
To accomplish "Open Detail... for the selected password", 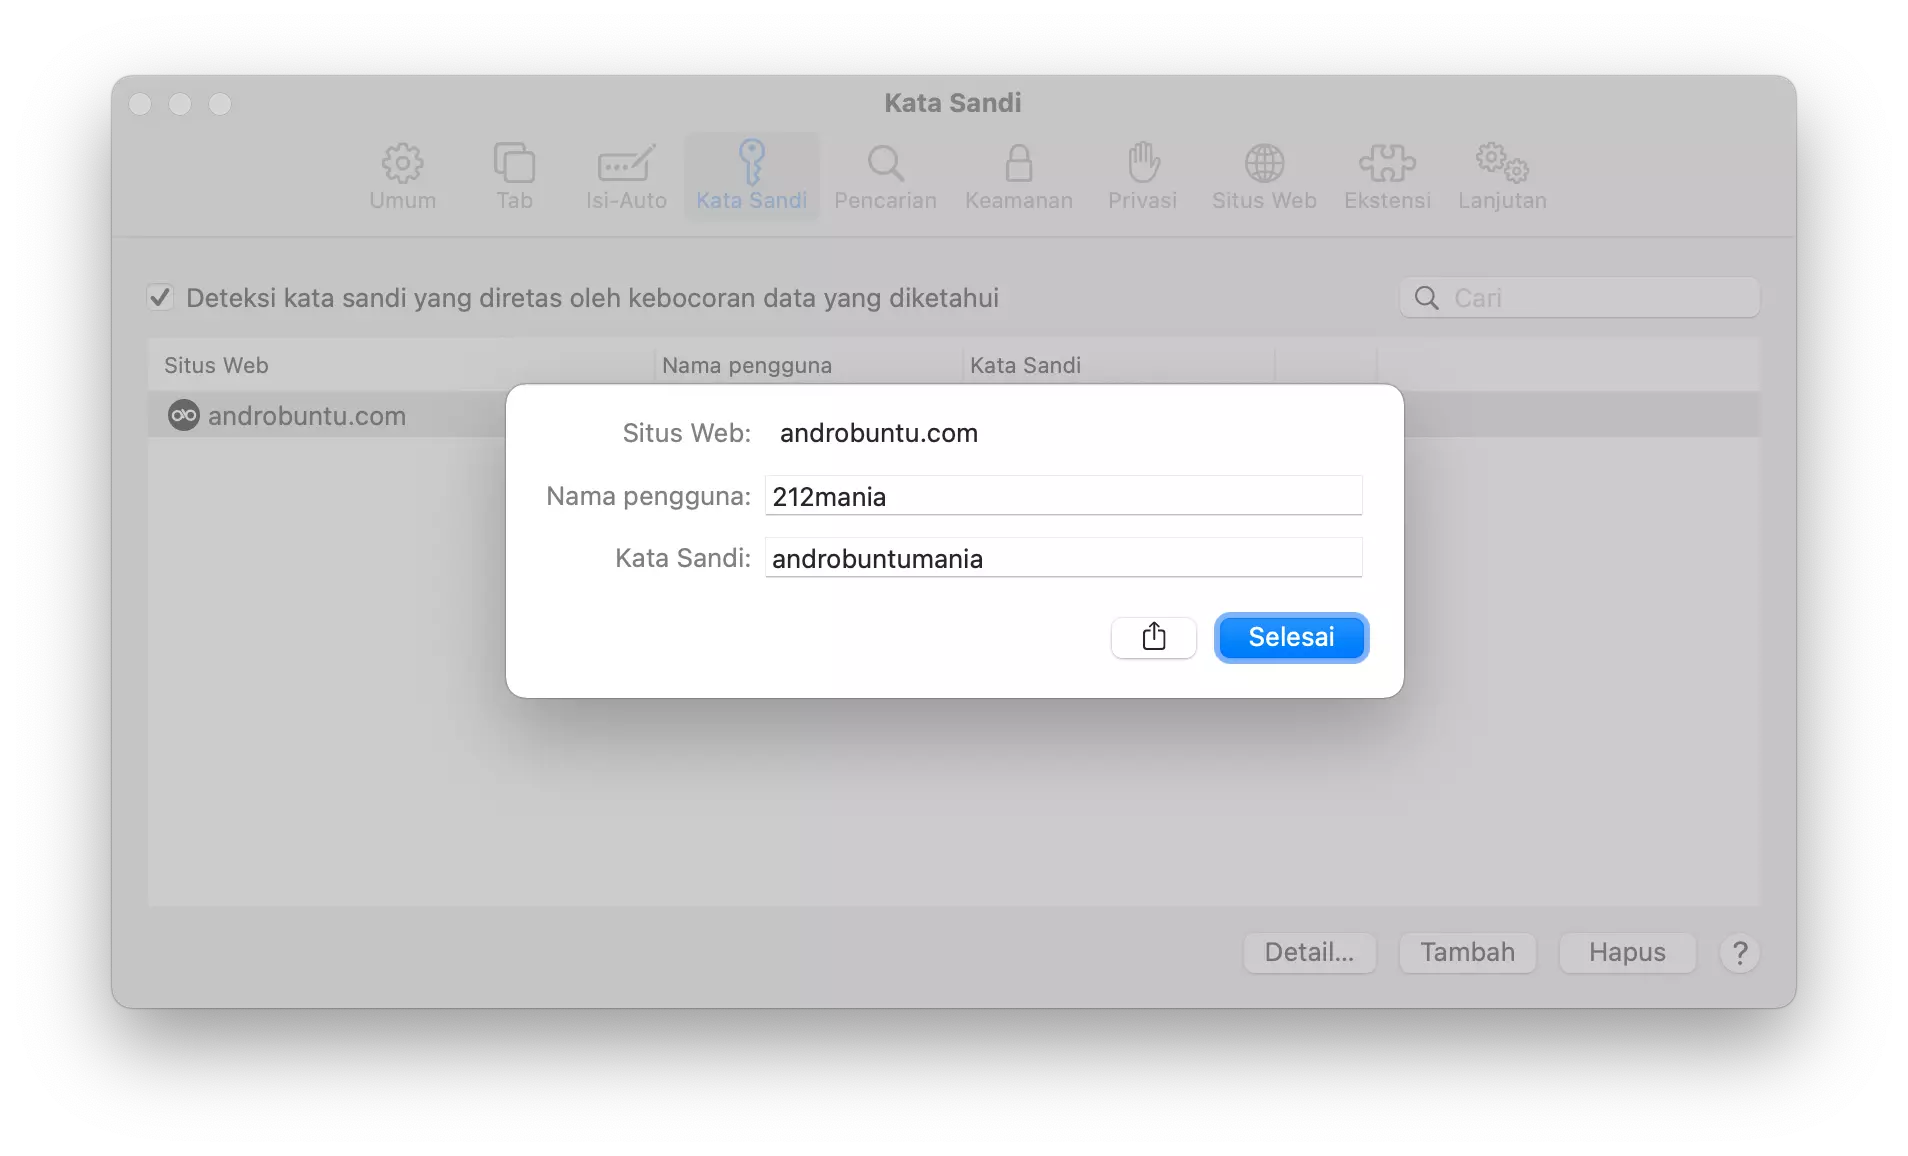I will click(x=1309, y=953).
